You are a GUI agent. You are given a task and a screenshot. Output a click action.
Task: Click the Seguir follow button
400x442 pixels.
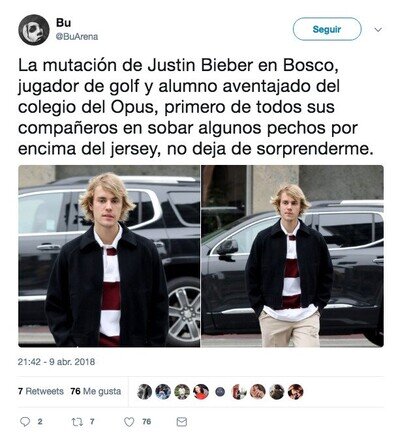[x=327, y=29]
